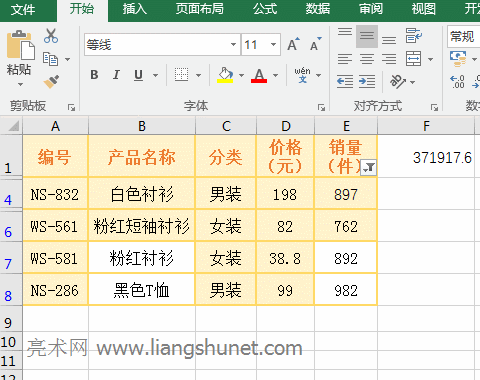Select cell containing NS-832
The height and width of the screenshot is (380, 480).
pyautogui.click(x=55, y=194)
